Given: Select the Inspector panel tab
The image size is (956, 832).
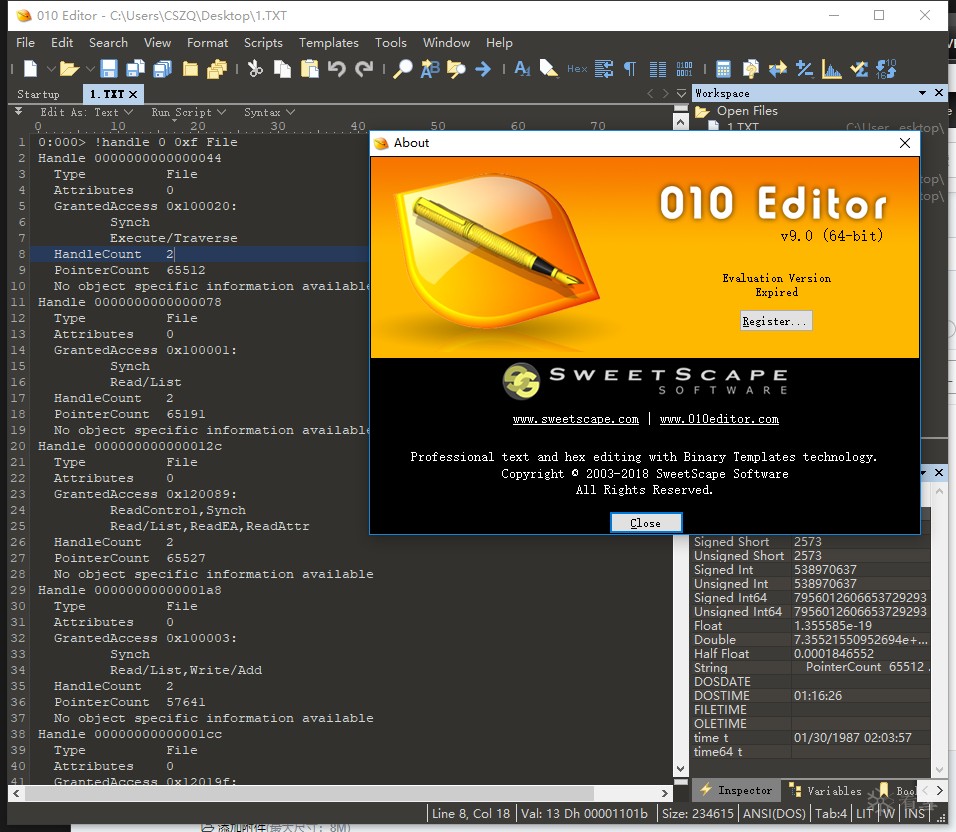Looking at the screenshot, I should (x=736, y=791).
